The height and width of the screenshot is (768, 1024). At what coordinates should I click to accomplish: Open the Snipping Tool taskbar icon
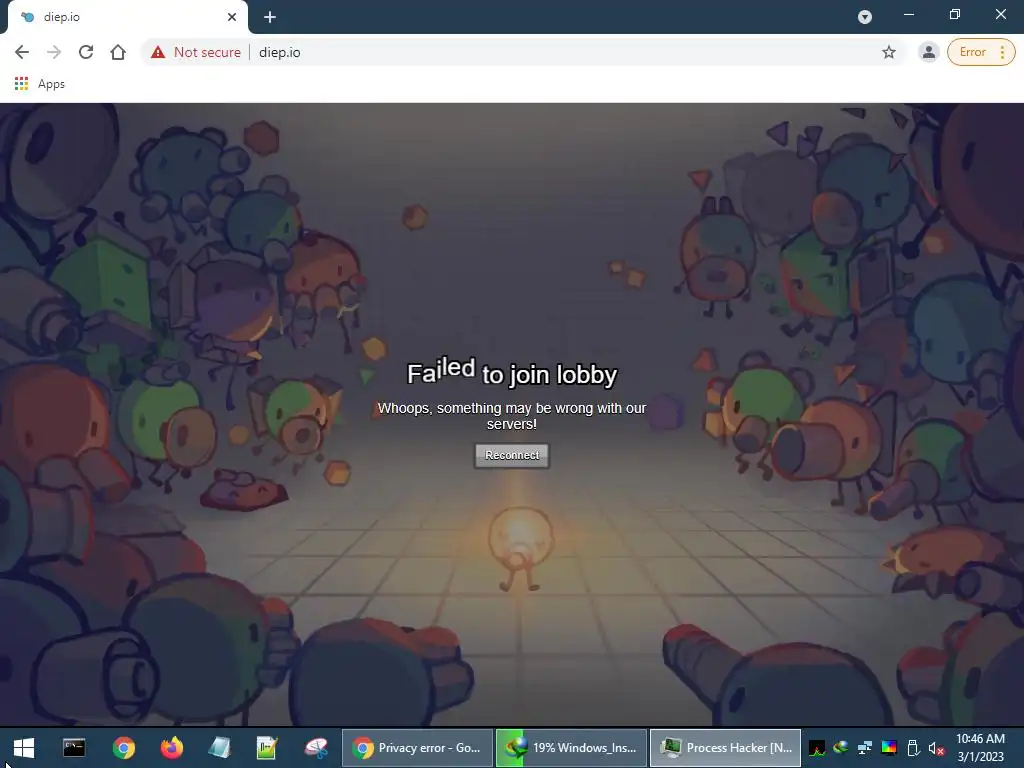316,748
